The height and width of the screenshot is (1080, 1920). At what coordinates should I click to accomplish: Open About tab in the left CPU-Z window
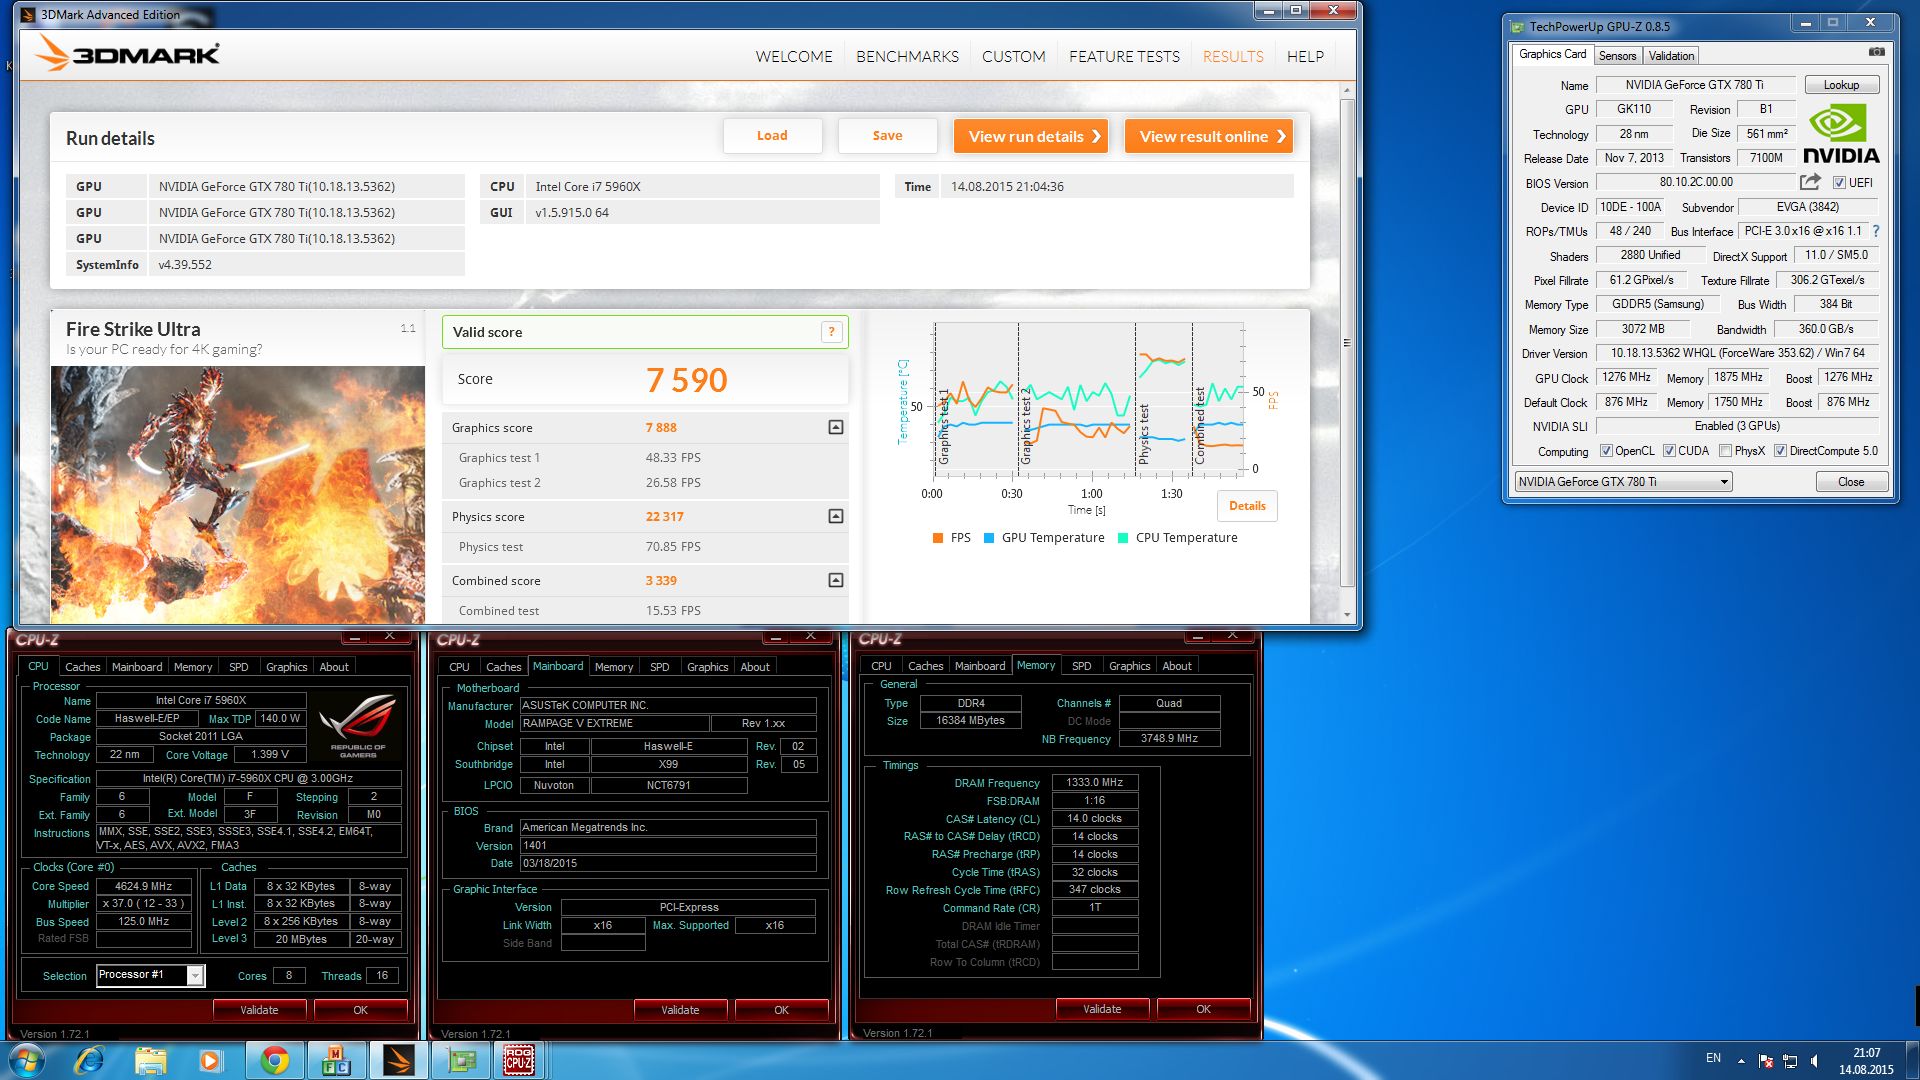334,667
